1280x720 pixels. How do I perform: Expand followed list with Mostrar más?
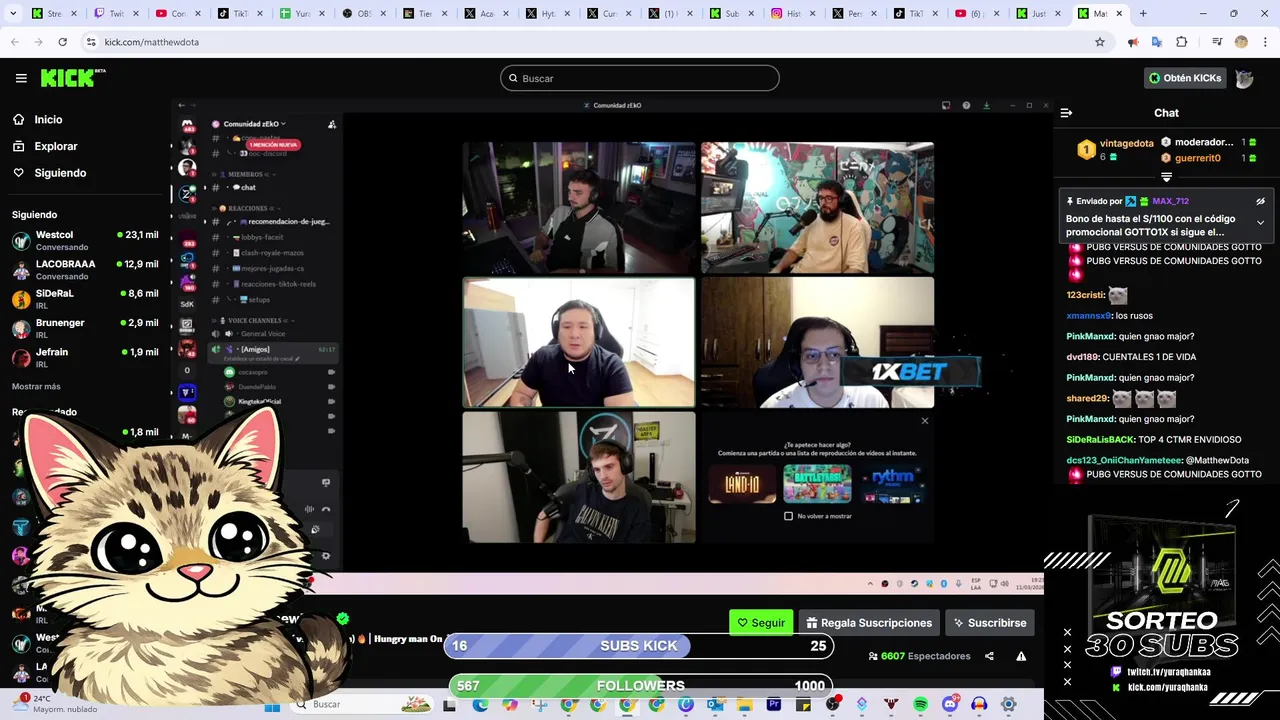pos(36,386)
